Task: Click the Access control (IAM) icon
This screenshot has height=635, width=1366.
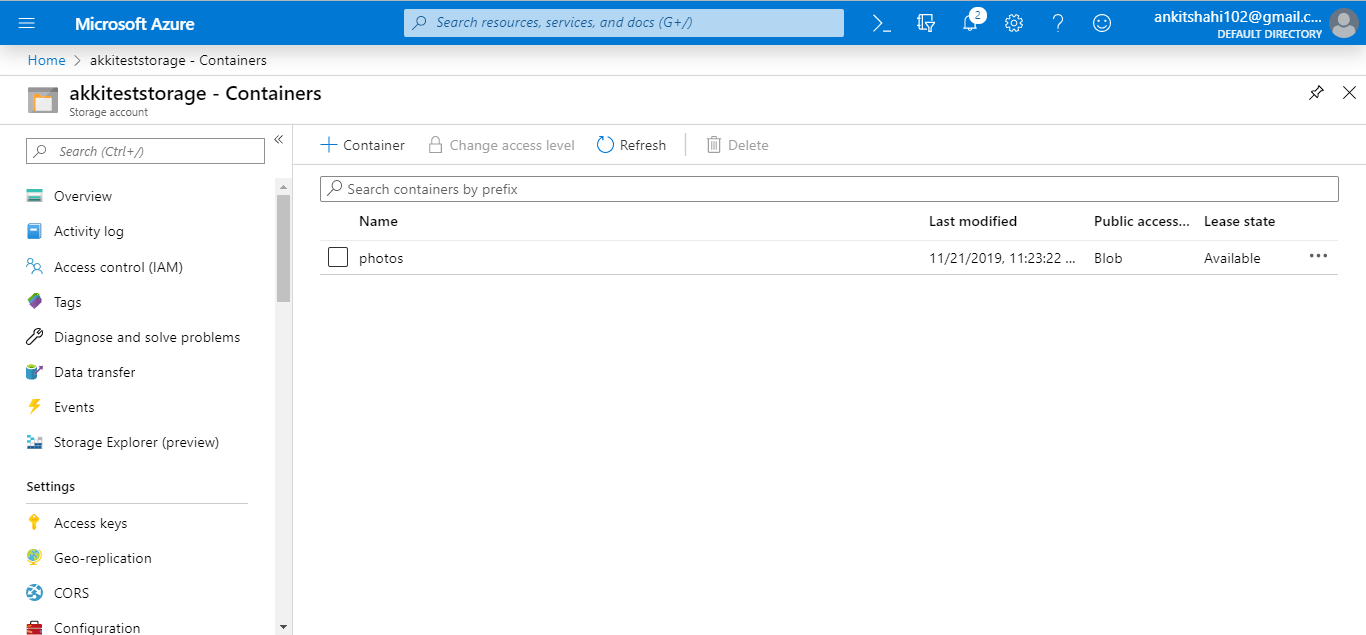Action: point(35,267)
